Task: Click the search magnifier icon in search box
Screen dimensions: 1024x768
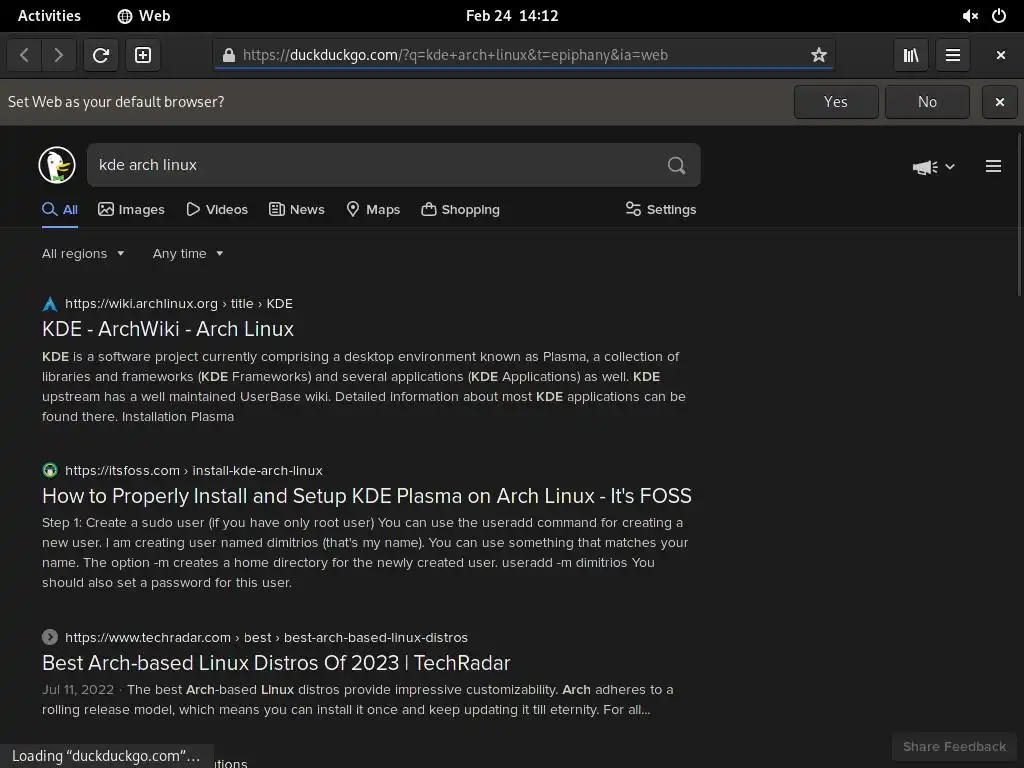Action: pos(677,165)
